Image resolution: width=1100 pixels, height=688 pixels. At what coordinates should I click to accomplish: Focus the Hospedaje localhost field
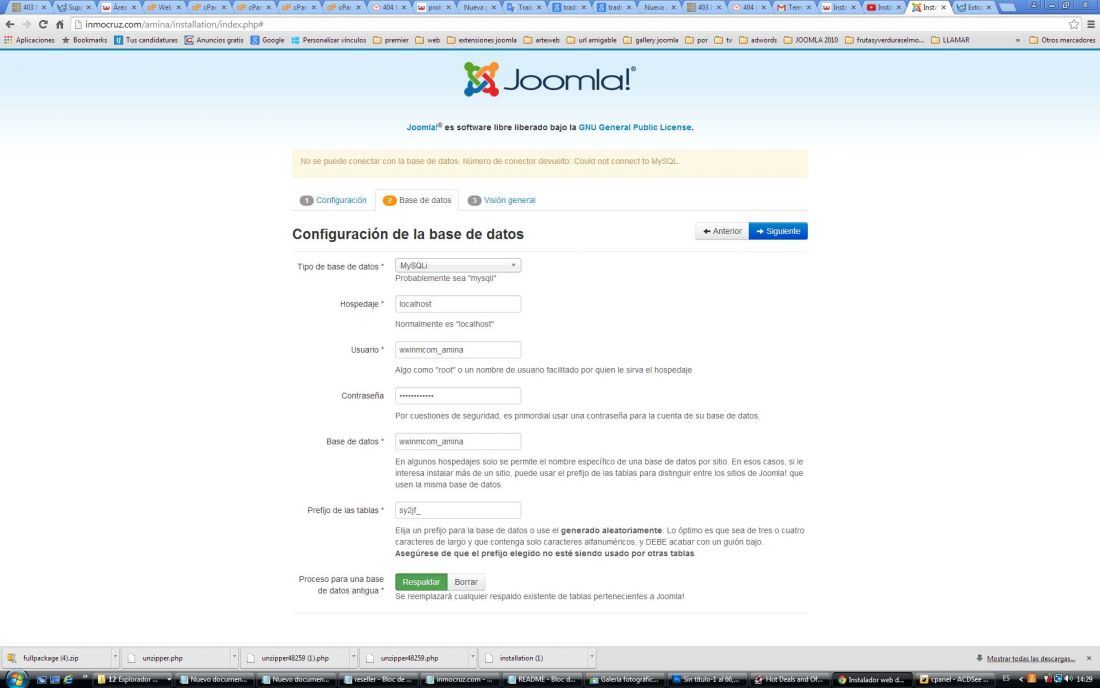pyautogui.click(x=457, y=304)
